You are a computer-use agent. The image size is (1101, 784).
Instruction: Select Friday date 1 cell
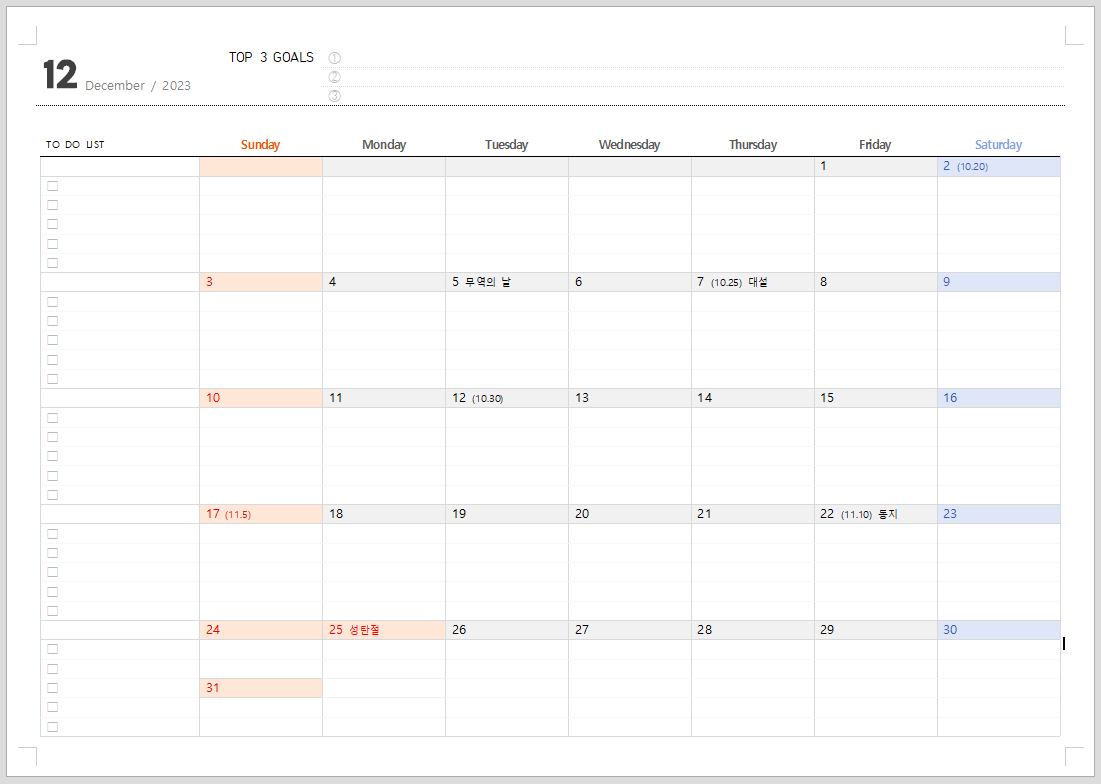[x=876, y=166]
